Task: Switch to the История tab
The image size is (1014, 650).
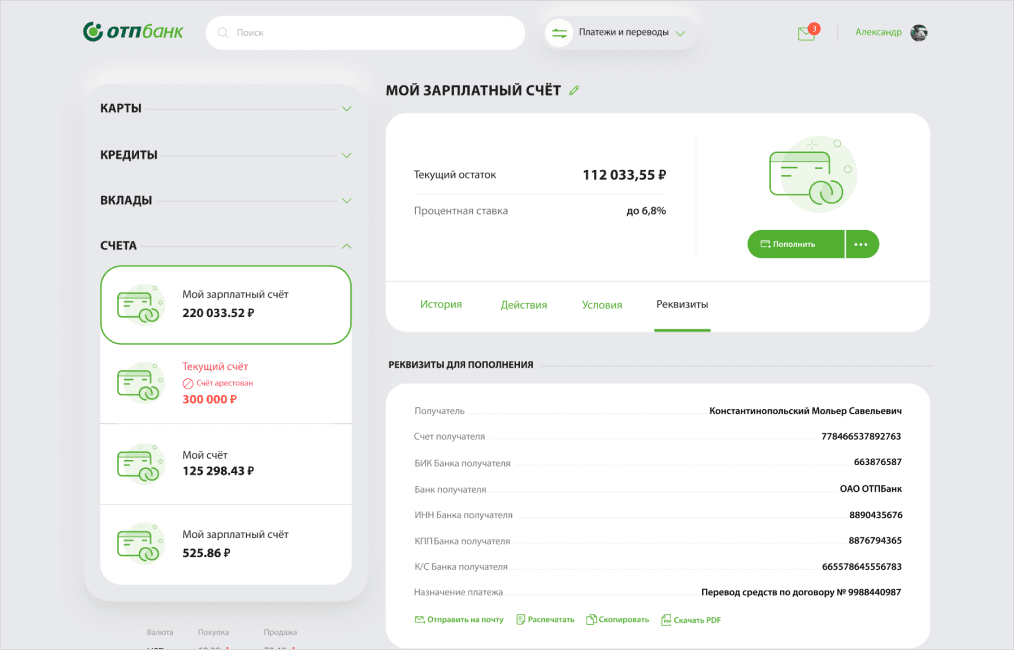Action: 441,305
